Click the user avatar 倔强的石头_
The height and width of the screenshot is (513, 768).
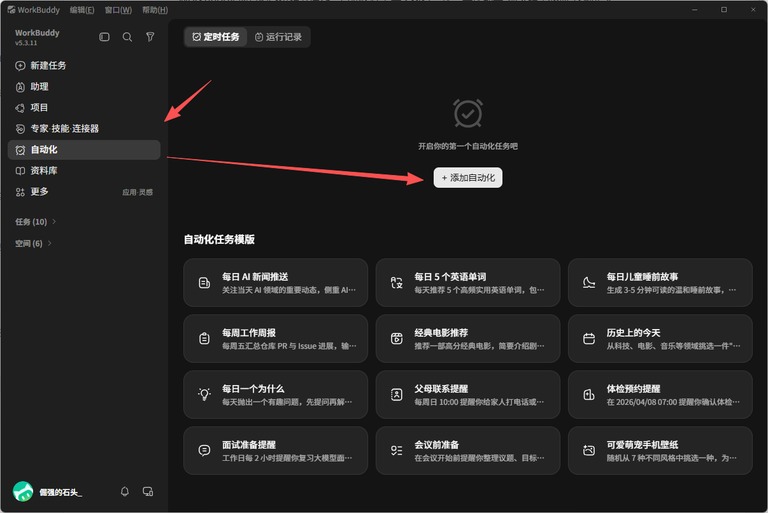(23, 491)
